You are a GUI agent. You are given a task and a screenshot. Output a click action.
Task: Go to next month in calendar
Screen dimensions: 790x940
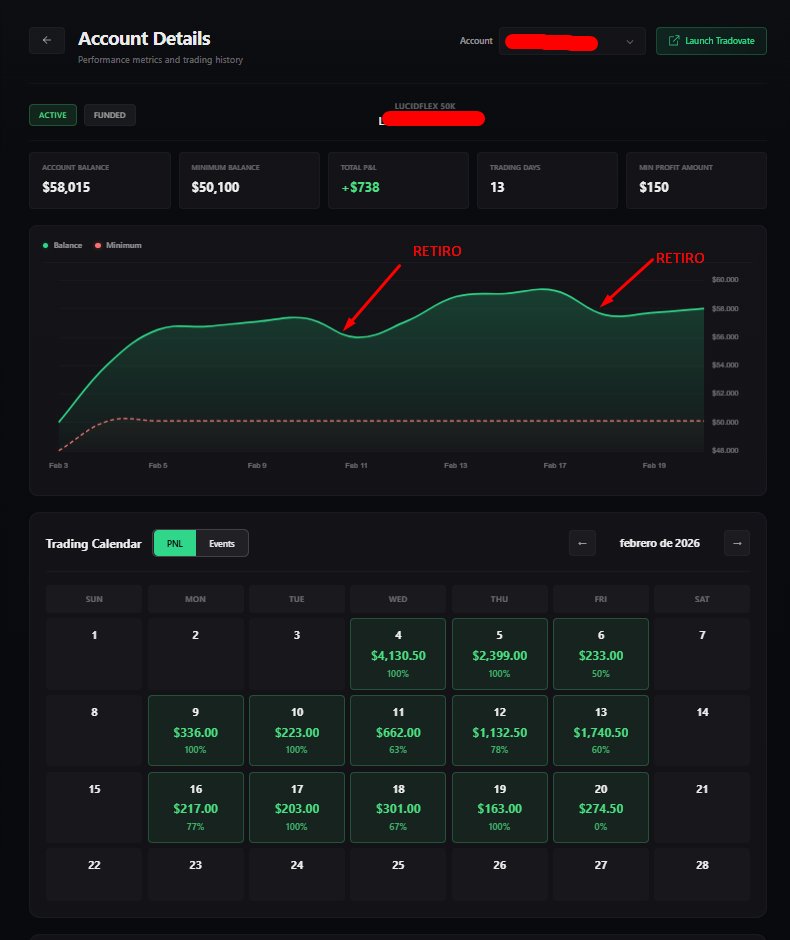737,543
